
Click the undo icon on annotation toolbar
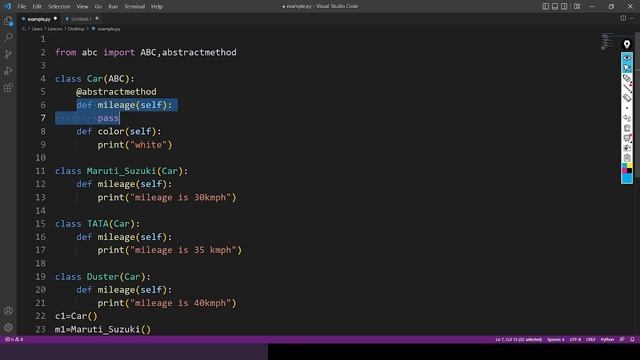[627, 118]
